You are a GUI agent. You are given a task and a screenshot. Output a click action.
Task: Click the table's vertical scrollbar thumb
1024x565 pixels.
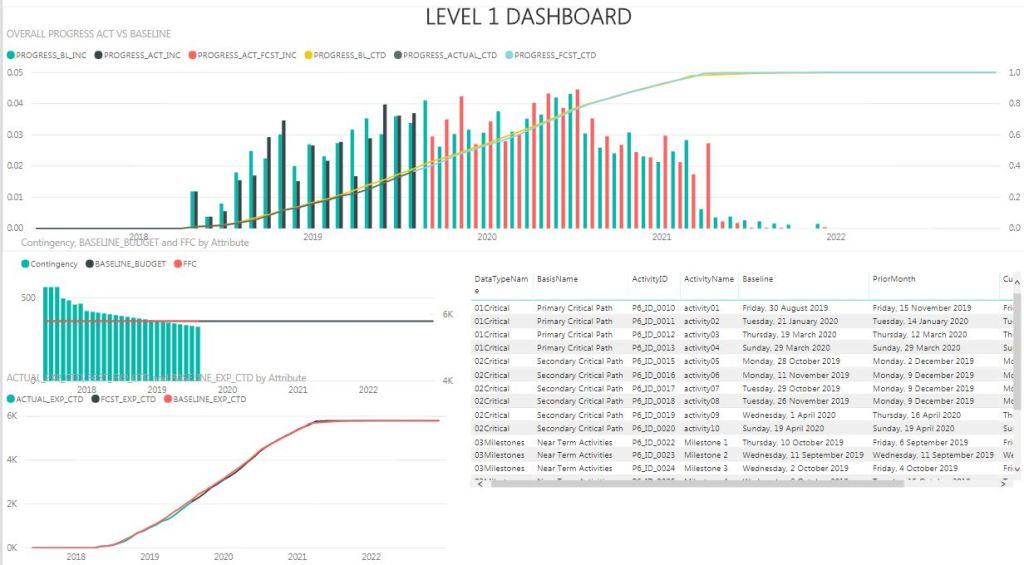[1016, 349]
